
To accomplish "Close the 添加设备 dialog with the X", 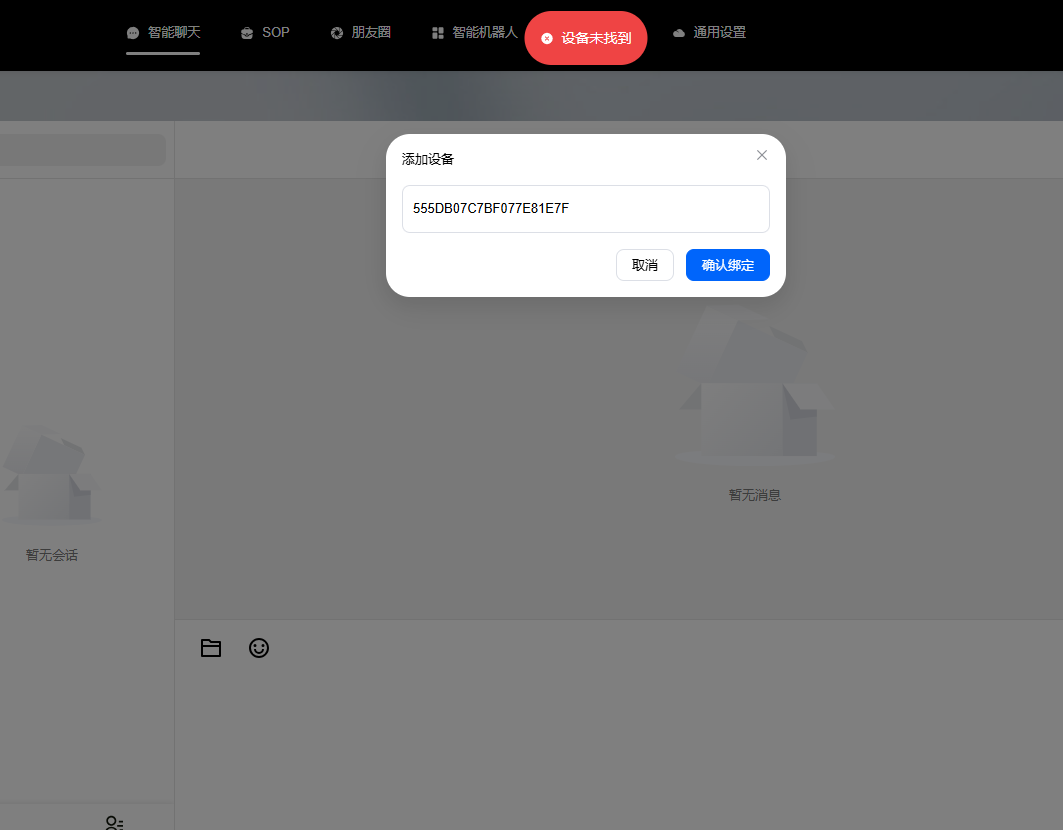I will pyautogui.click(x=762, y=155).
